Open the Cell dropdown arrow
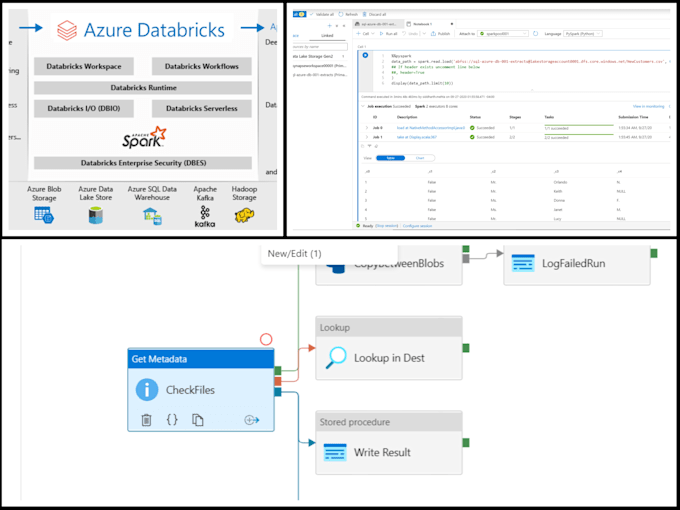This screenshot has width=680, height=510. click(373, 34)
